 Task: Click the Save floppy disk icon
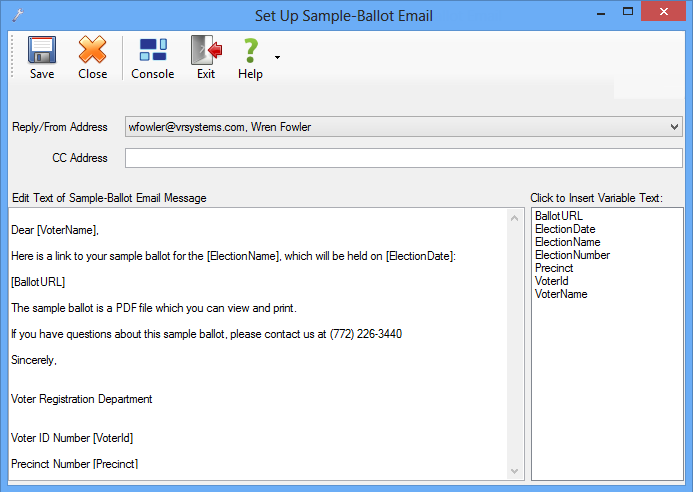42,50
